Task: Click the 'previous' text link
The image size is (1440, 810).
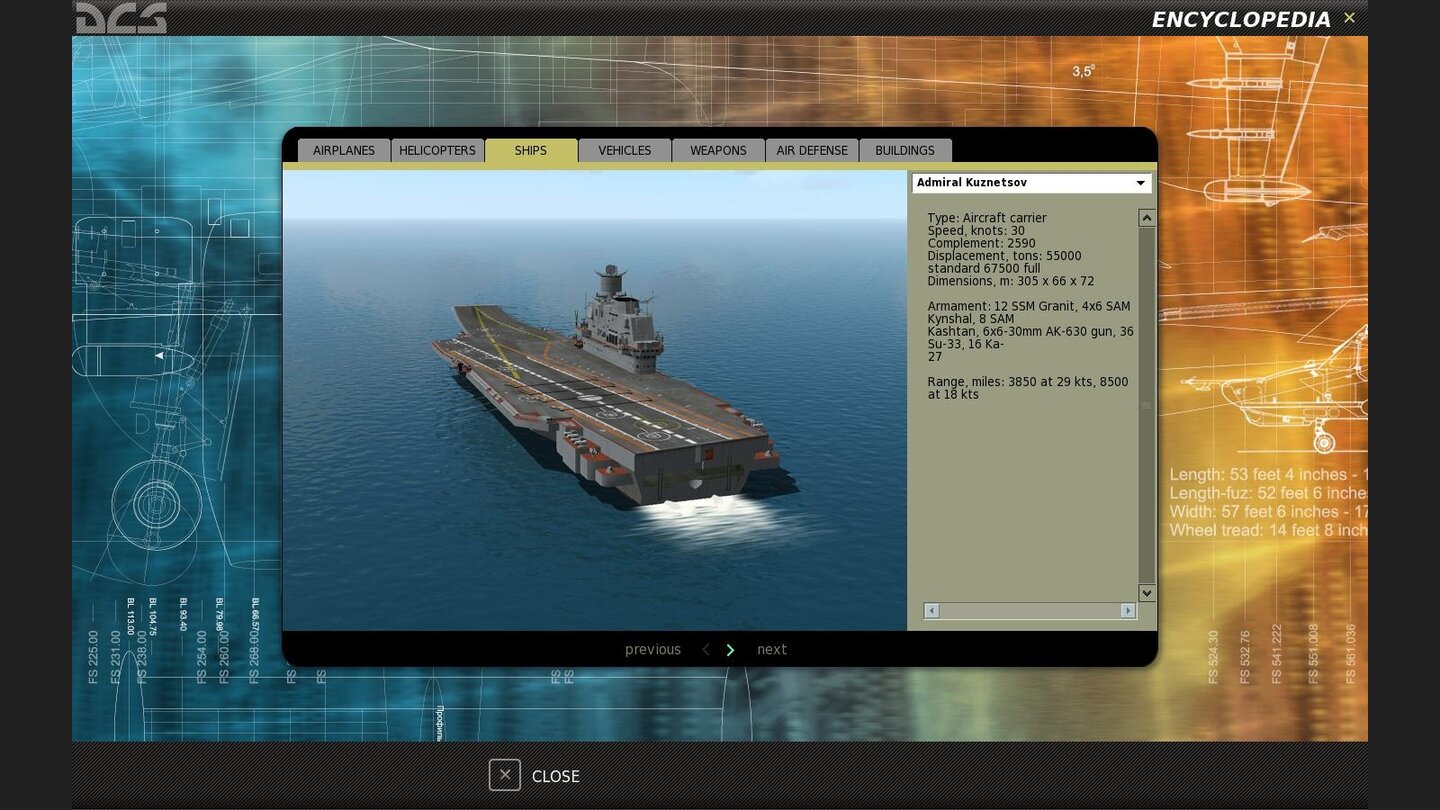Action: (x=653, y=650)
